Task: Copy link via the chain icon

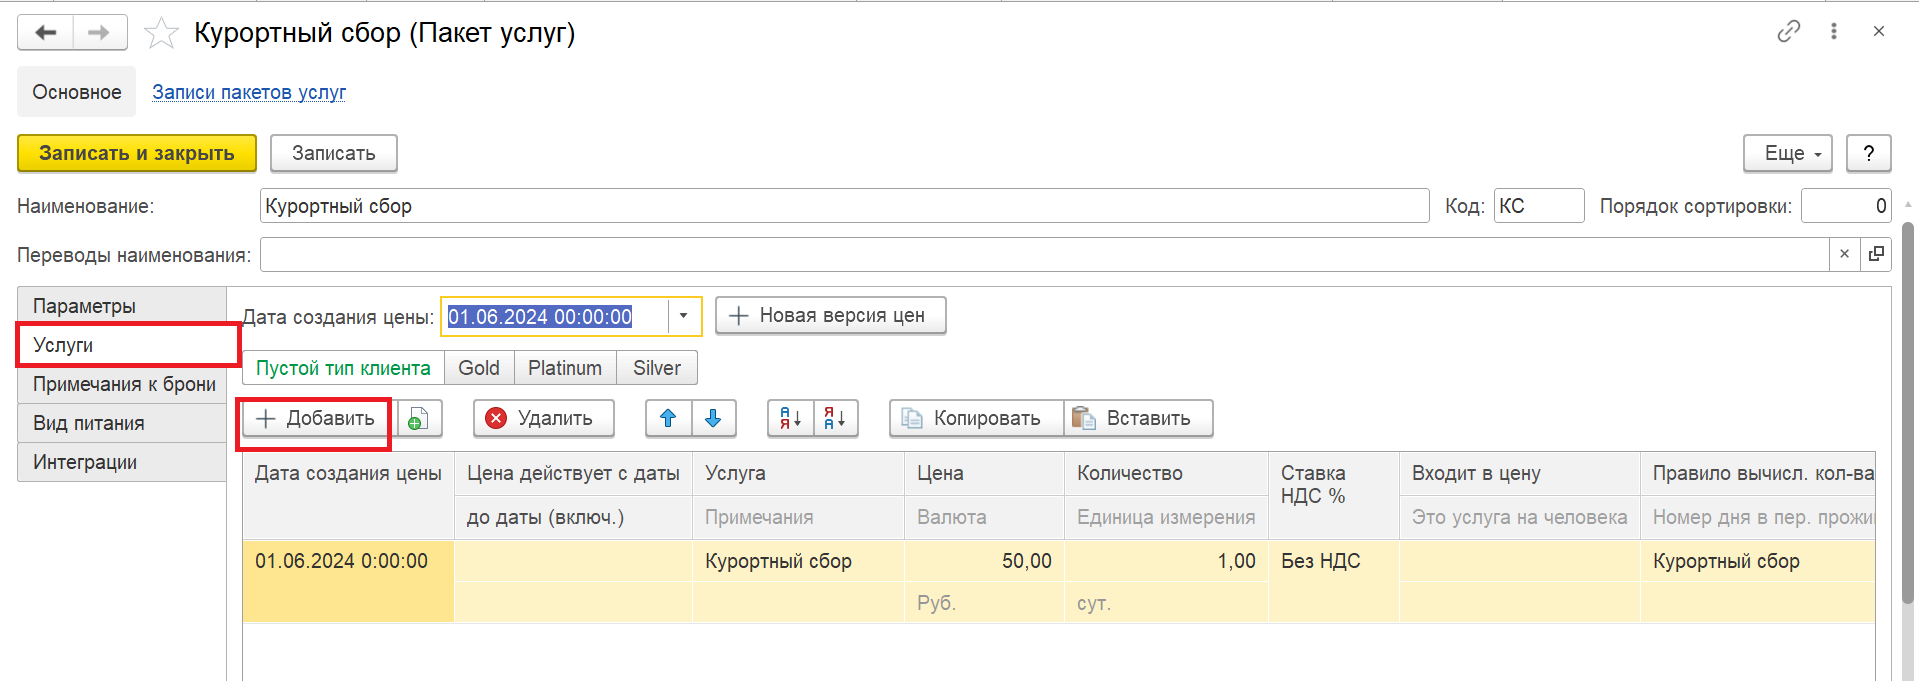Action: click(1789, 31)
